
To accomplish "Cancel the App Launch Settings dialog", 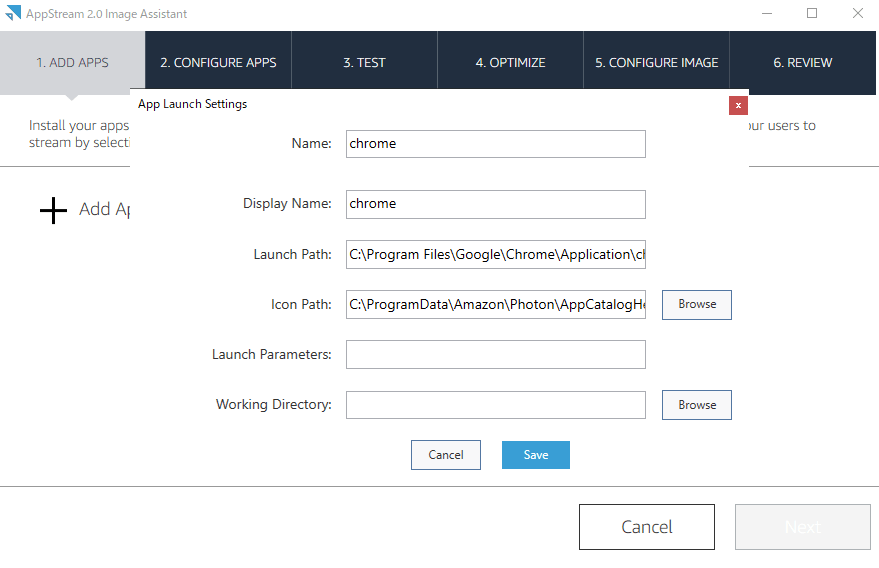I will [x=446, y=455].
